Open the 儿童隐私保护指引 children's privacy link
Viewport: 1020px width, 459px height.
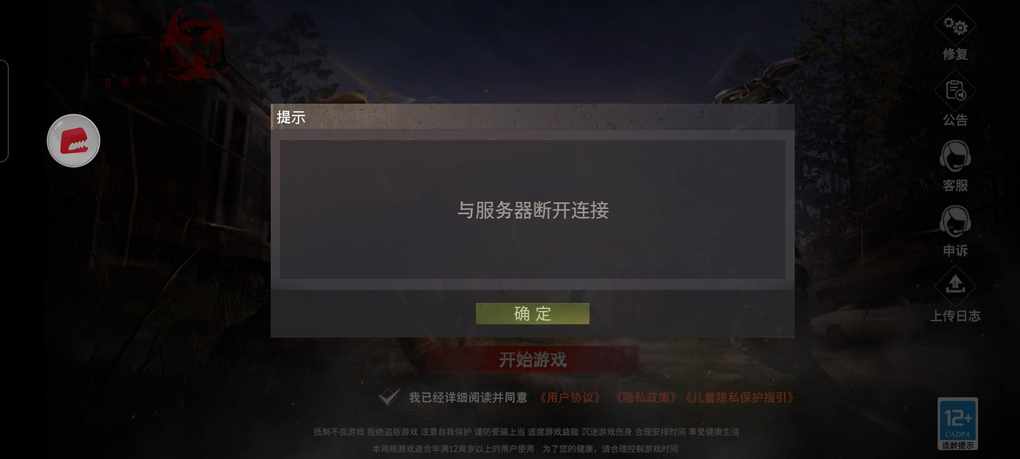click(x=739, y=397)
